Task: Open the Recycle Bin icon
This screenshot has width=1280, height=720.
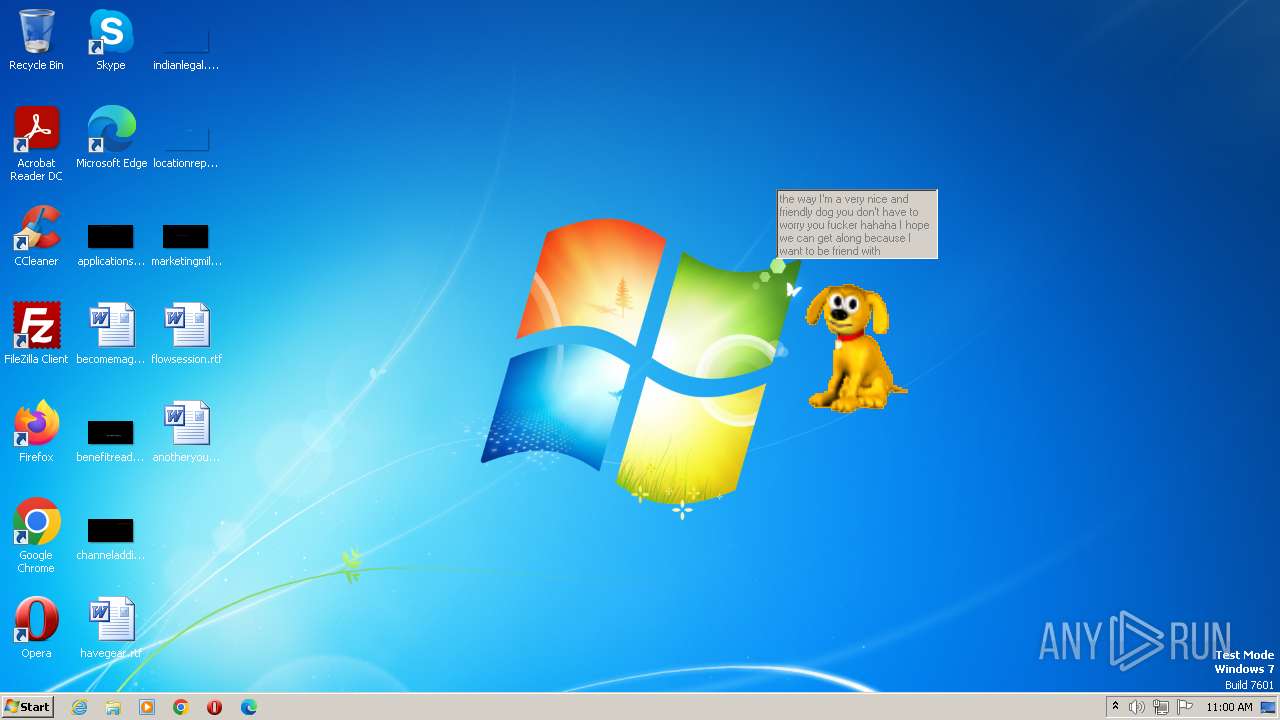Action: tap(36, 40)
